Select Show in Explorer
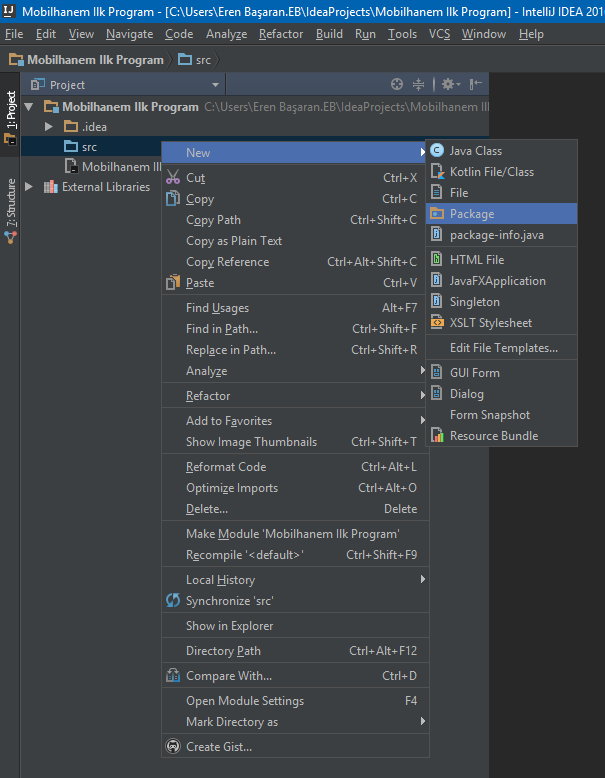Viewport: 605px width, 778px height. click(x=295, y=626)
